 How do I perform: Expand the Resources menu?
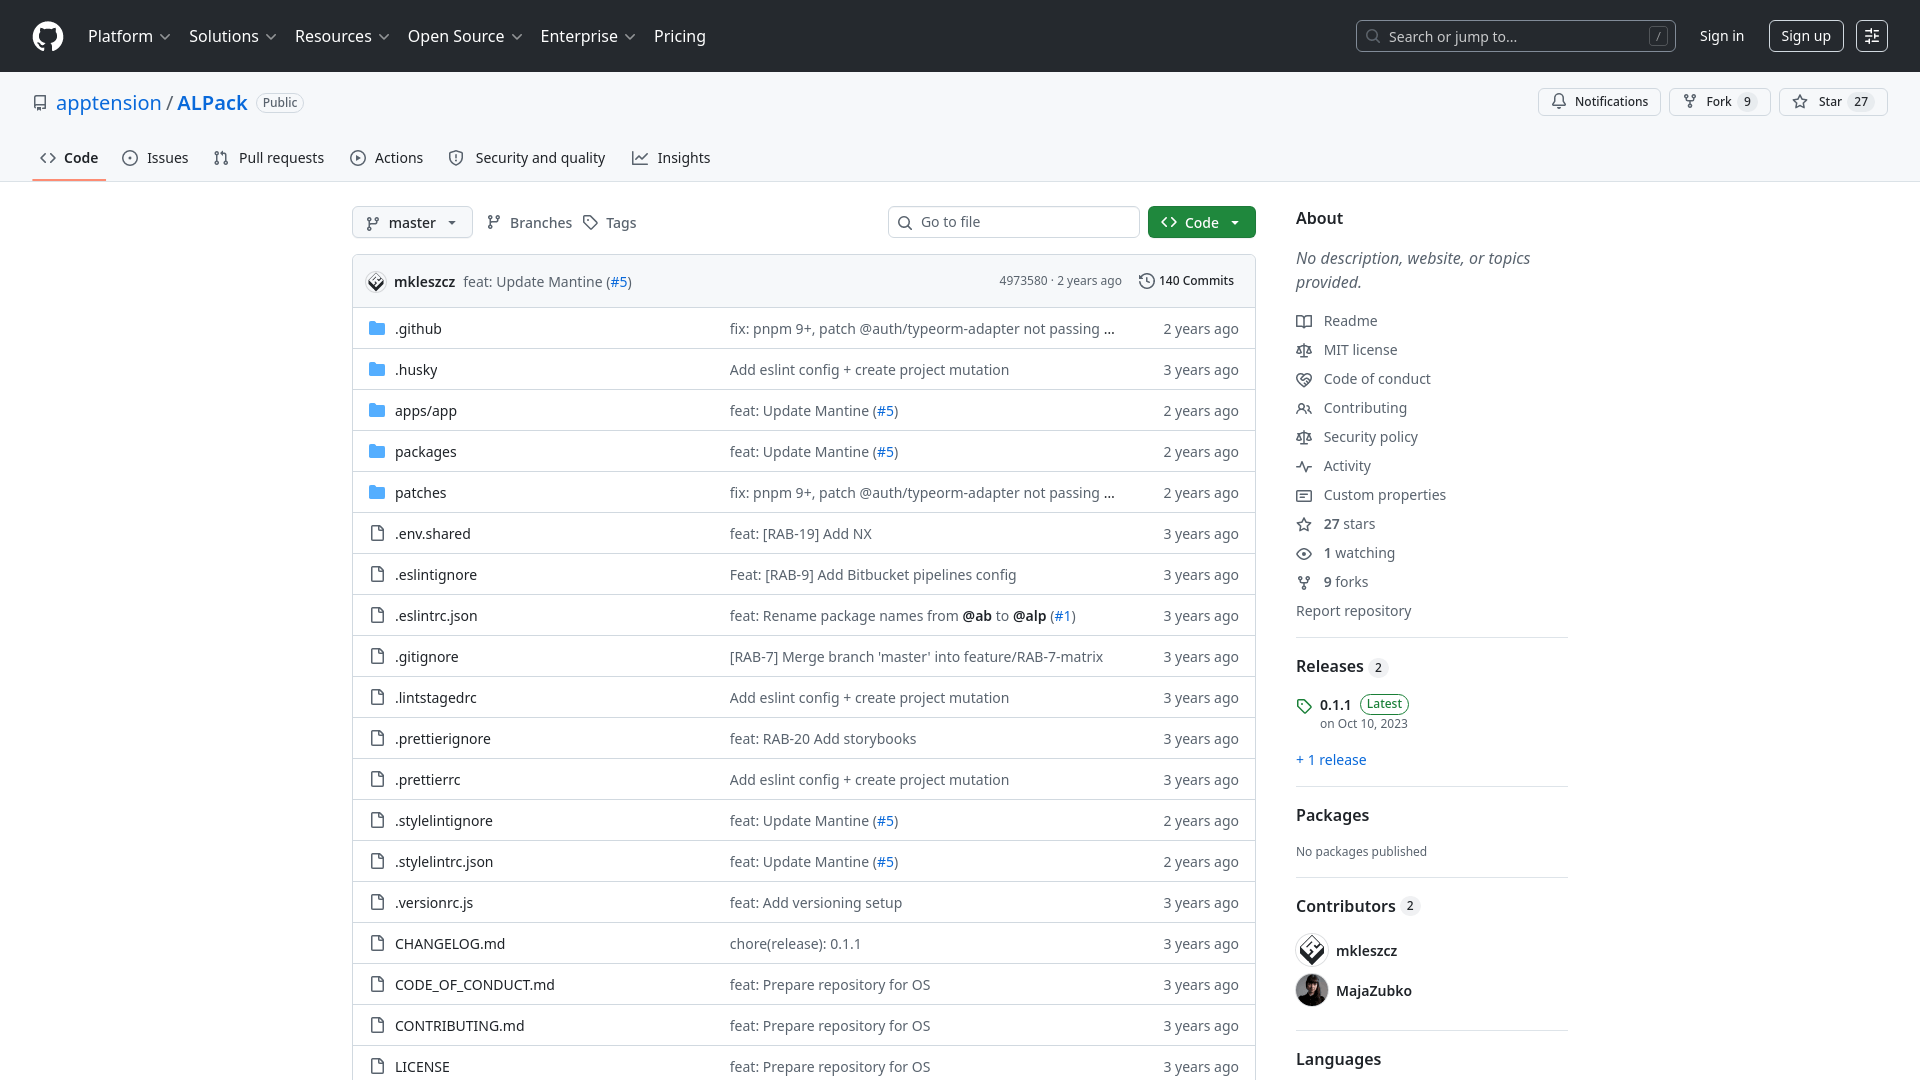point(342,36)
